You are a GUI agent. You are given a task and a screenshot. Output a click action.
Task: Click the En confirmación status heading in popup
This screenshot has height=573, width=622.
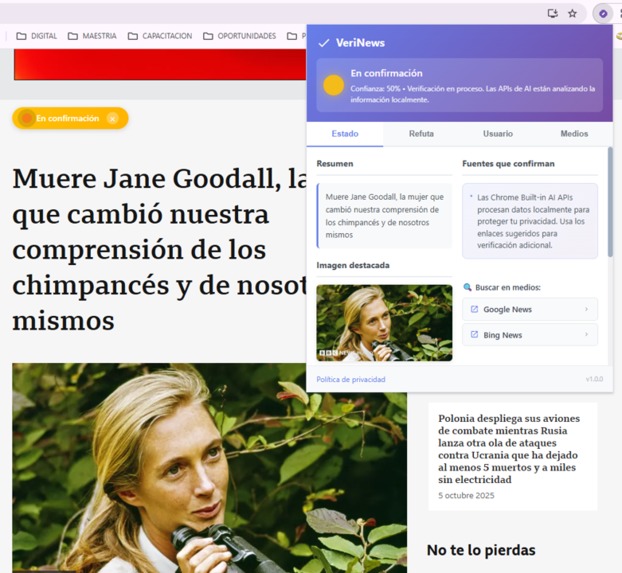click(x=386, y=73)
